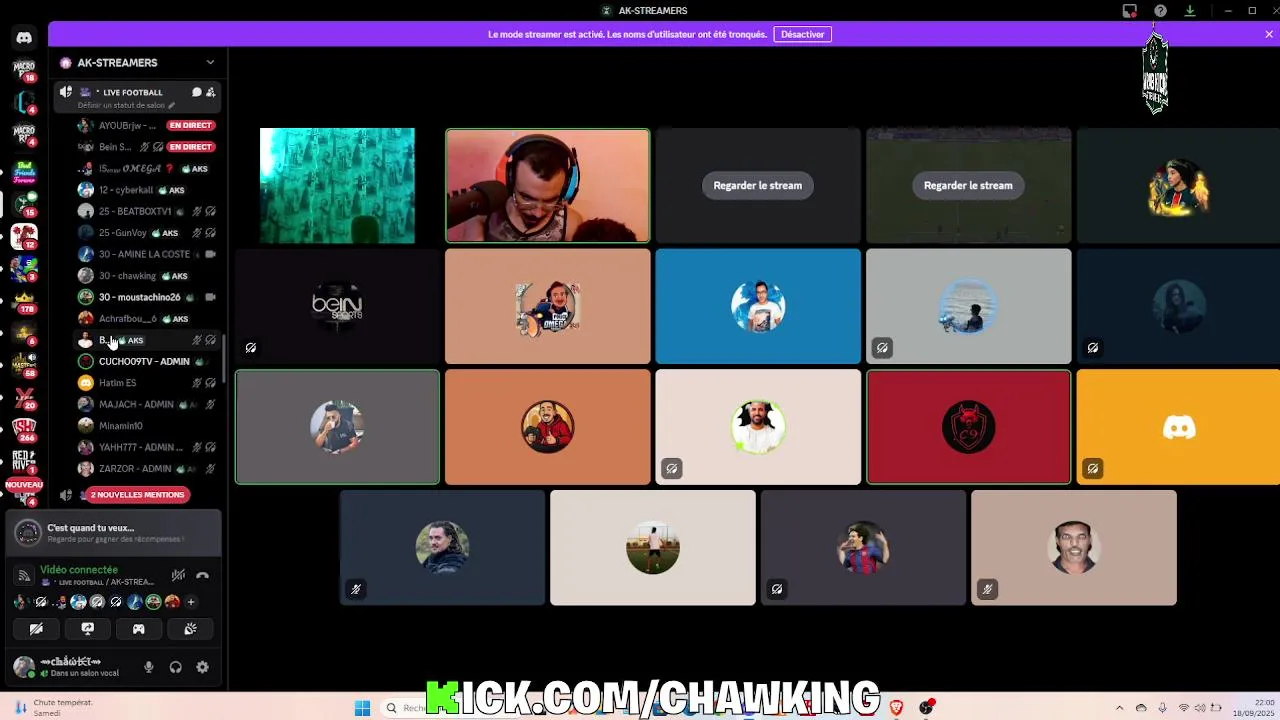Select user ZARZOR - ADMIN

click(x=147, y=468)
